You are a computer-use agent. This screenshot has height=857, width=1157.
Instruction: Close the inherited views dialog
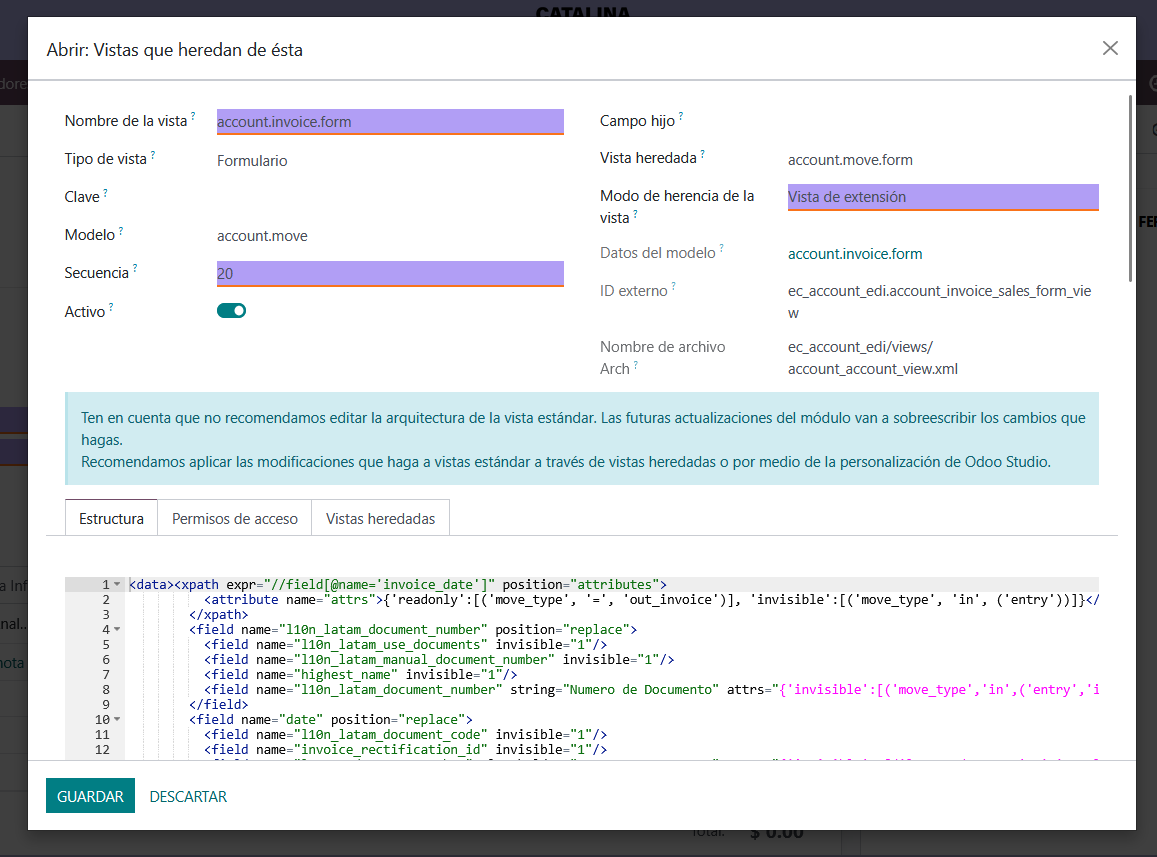(x=1110, y=48)
